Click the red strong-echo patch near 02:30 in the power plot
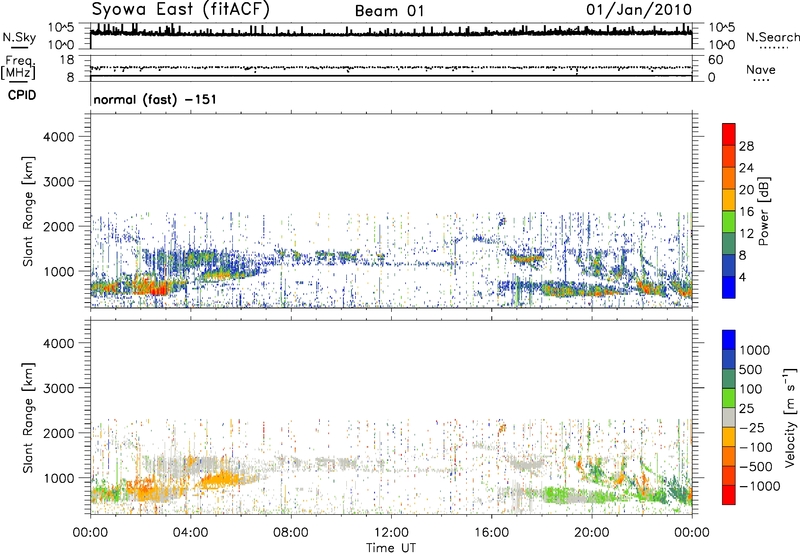 point(155,288)
